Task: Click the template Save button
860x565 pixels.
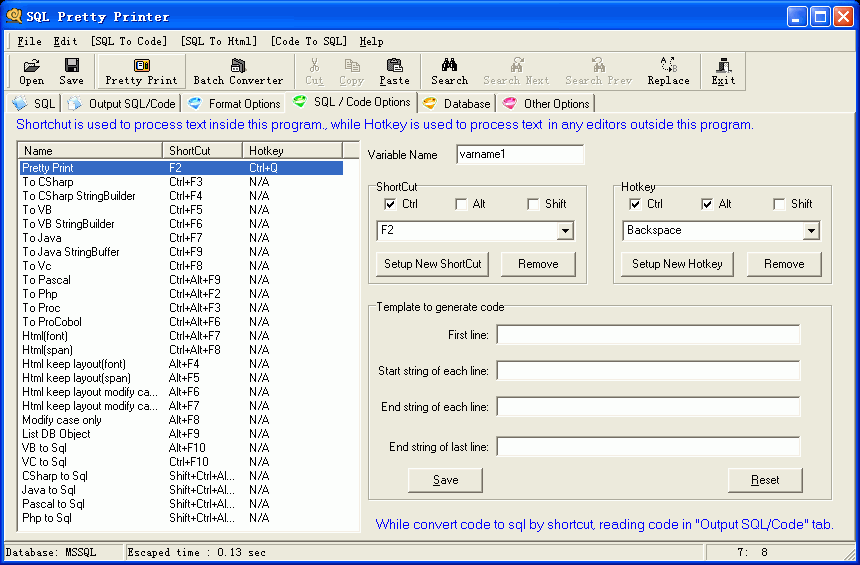Action: tap(445, 480)
